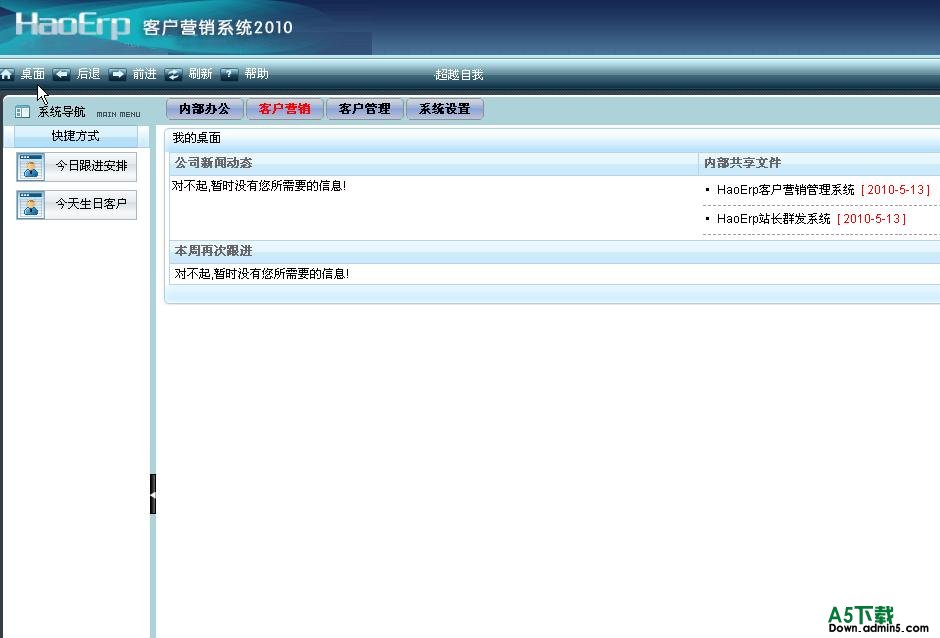Collapse the sidebar with the black arrow handle
Viewport: 940px width, 638px height.
[x=153, y=494]
